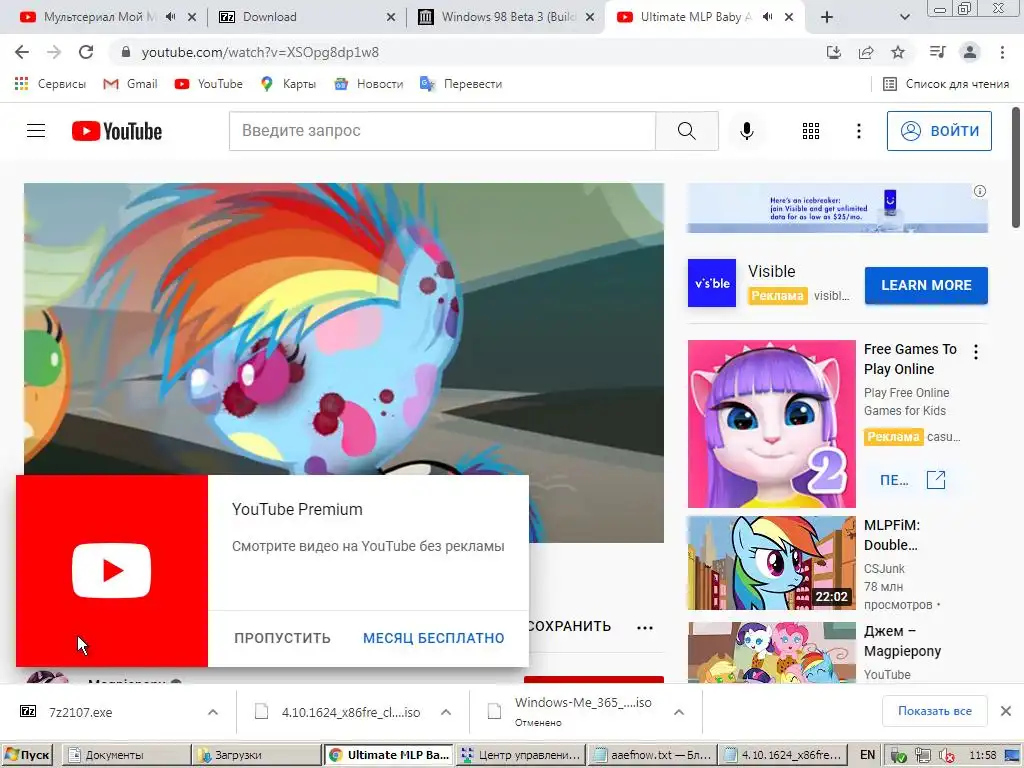Screen dimensions: 1024x768
Task: Bookmark this page with the star icon
Action: [898, 52]
